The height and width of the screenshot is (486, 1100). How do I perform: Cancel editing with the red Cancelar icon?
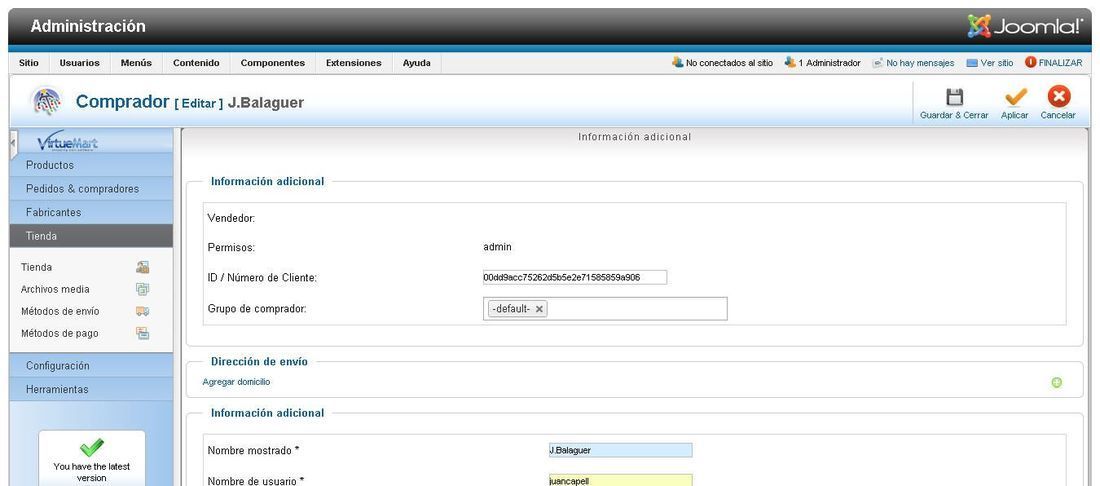1059,97
